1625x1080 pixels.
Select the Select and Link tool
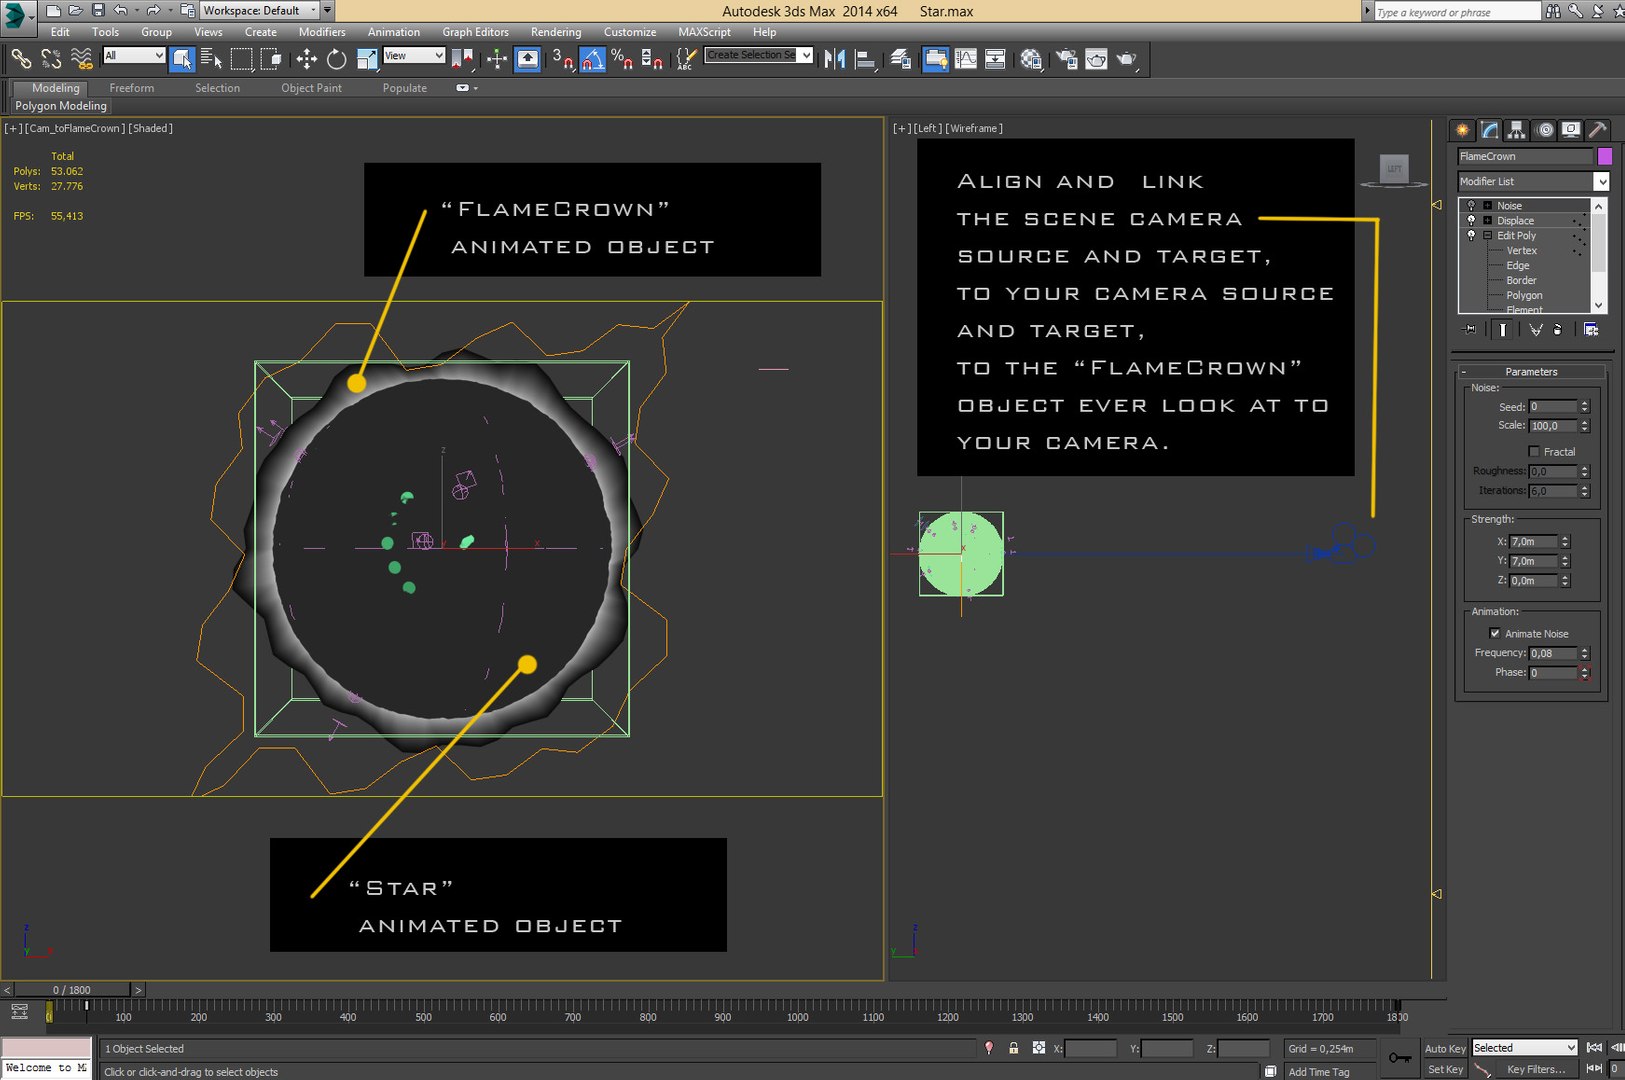[21, 59]
